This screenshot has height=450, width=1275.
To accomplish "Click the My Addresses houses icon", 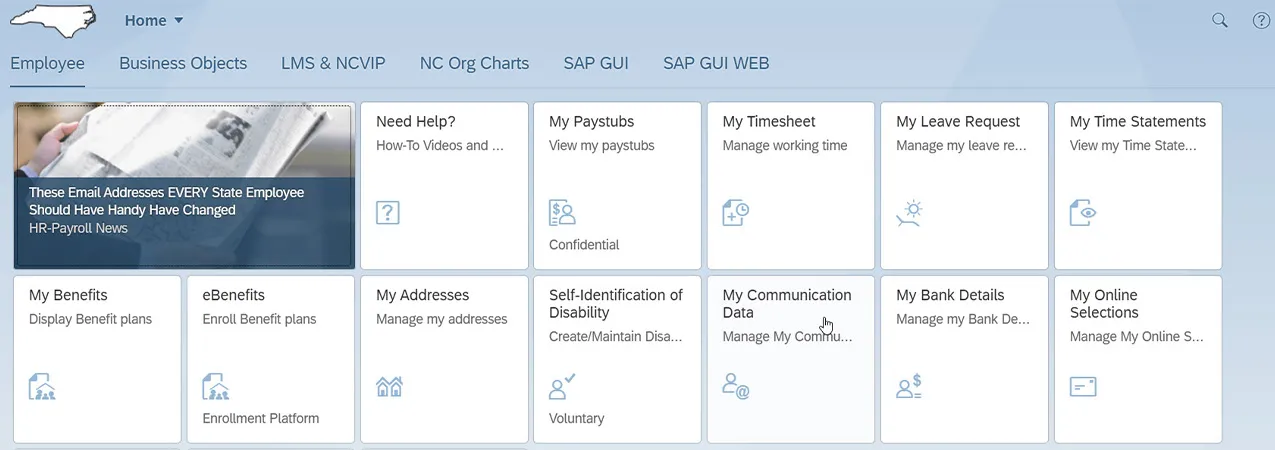I will (388, 386).
